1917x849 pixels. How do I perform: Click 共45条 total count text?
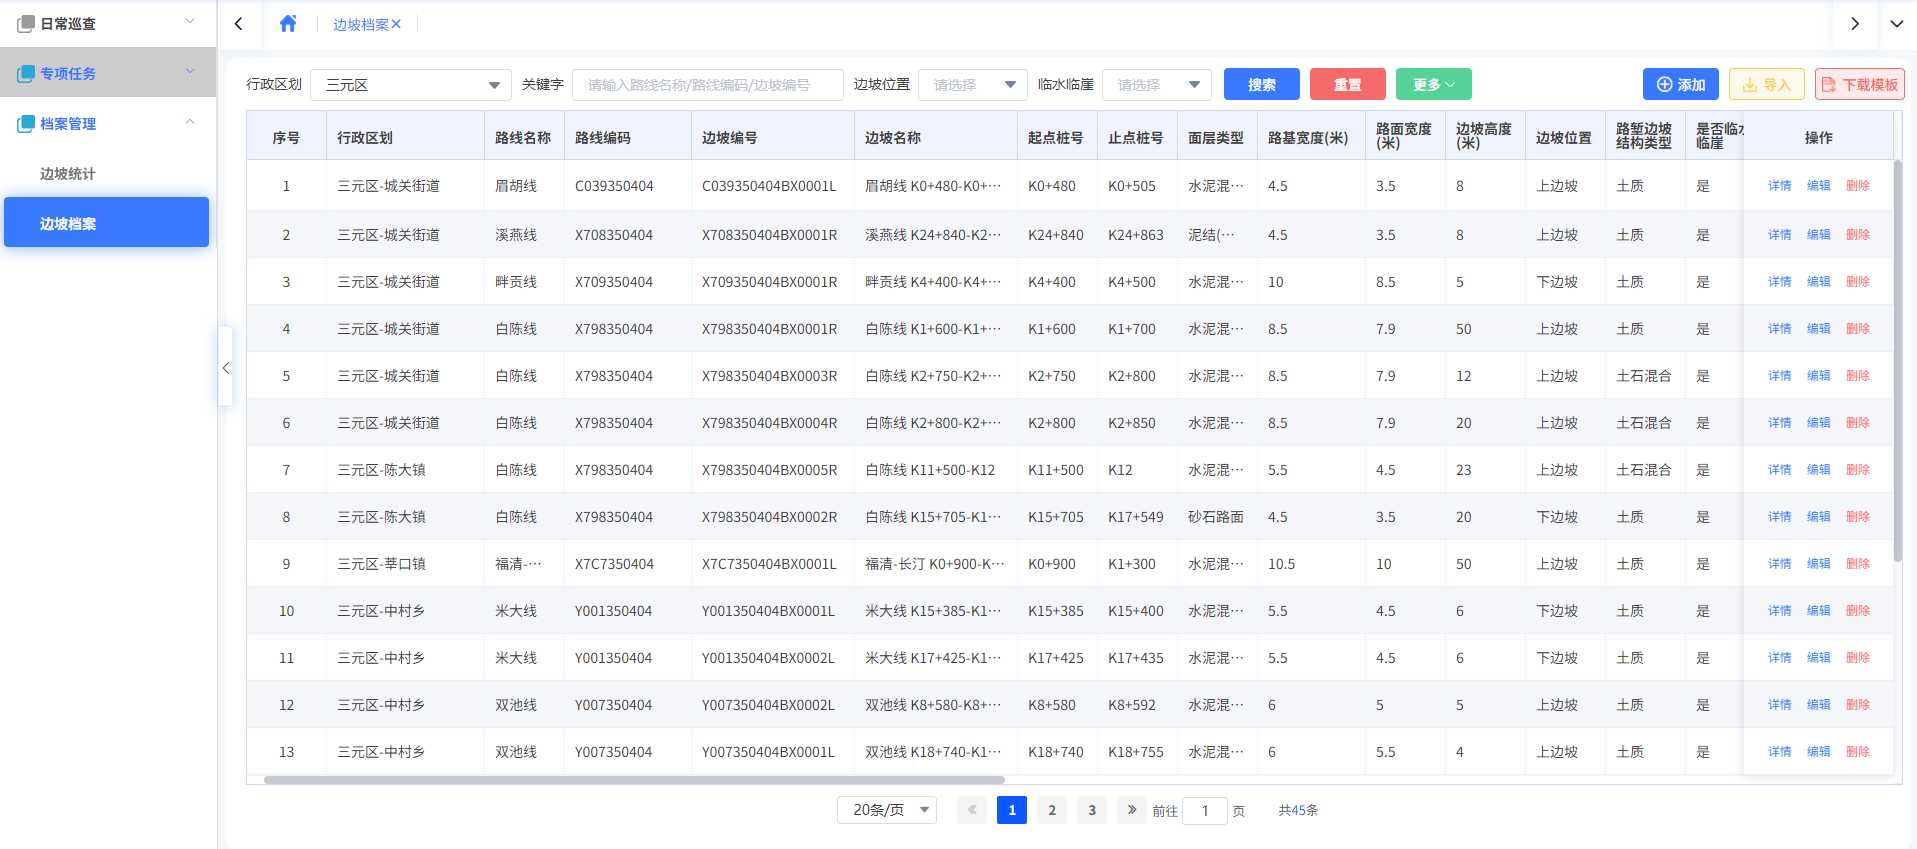pos(1298,810)
